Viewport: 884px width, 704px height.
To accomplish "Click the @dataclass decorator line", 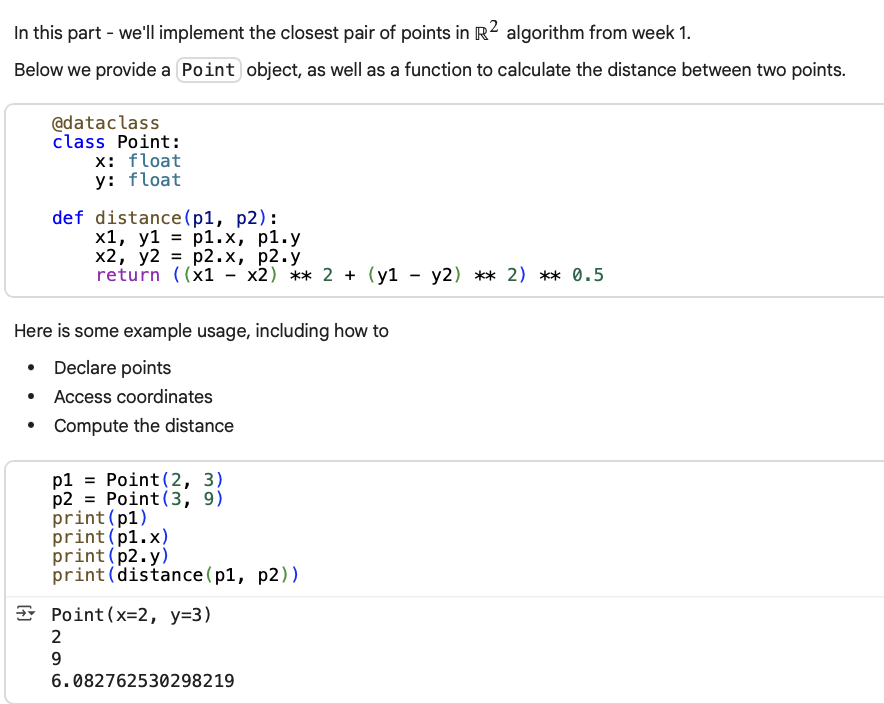I will click(x=105, y=123).
